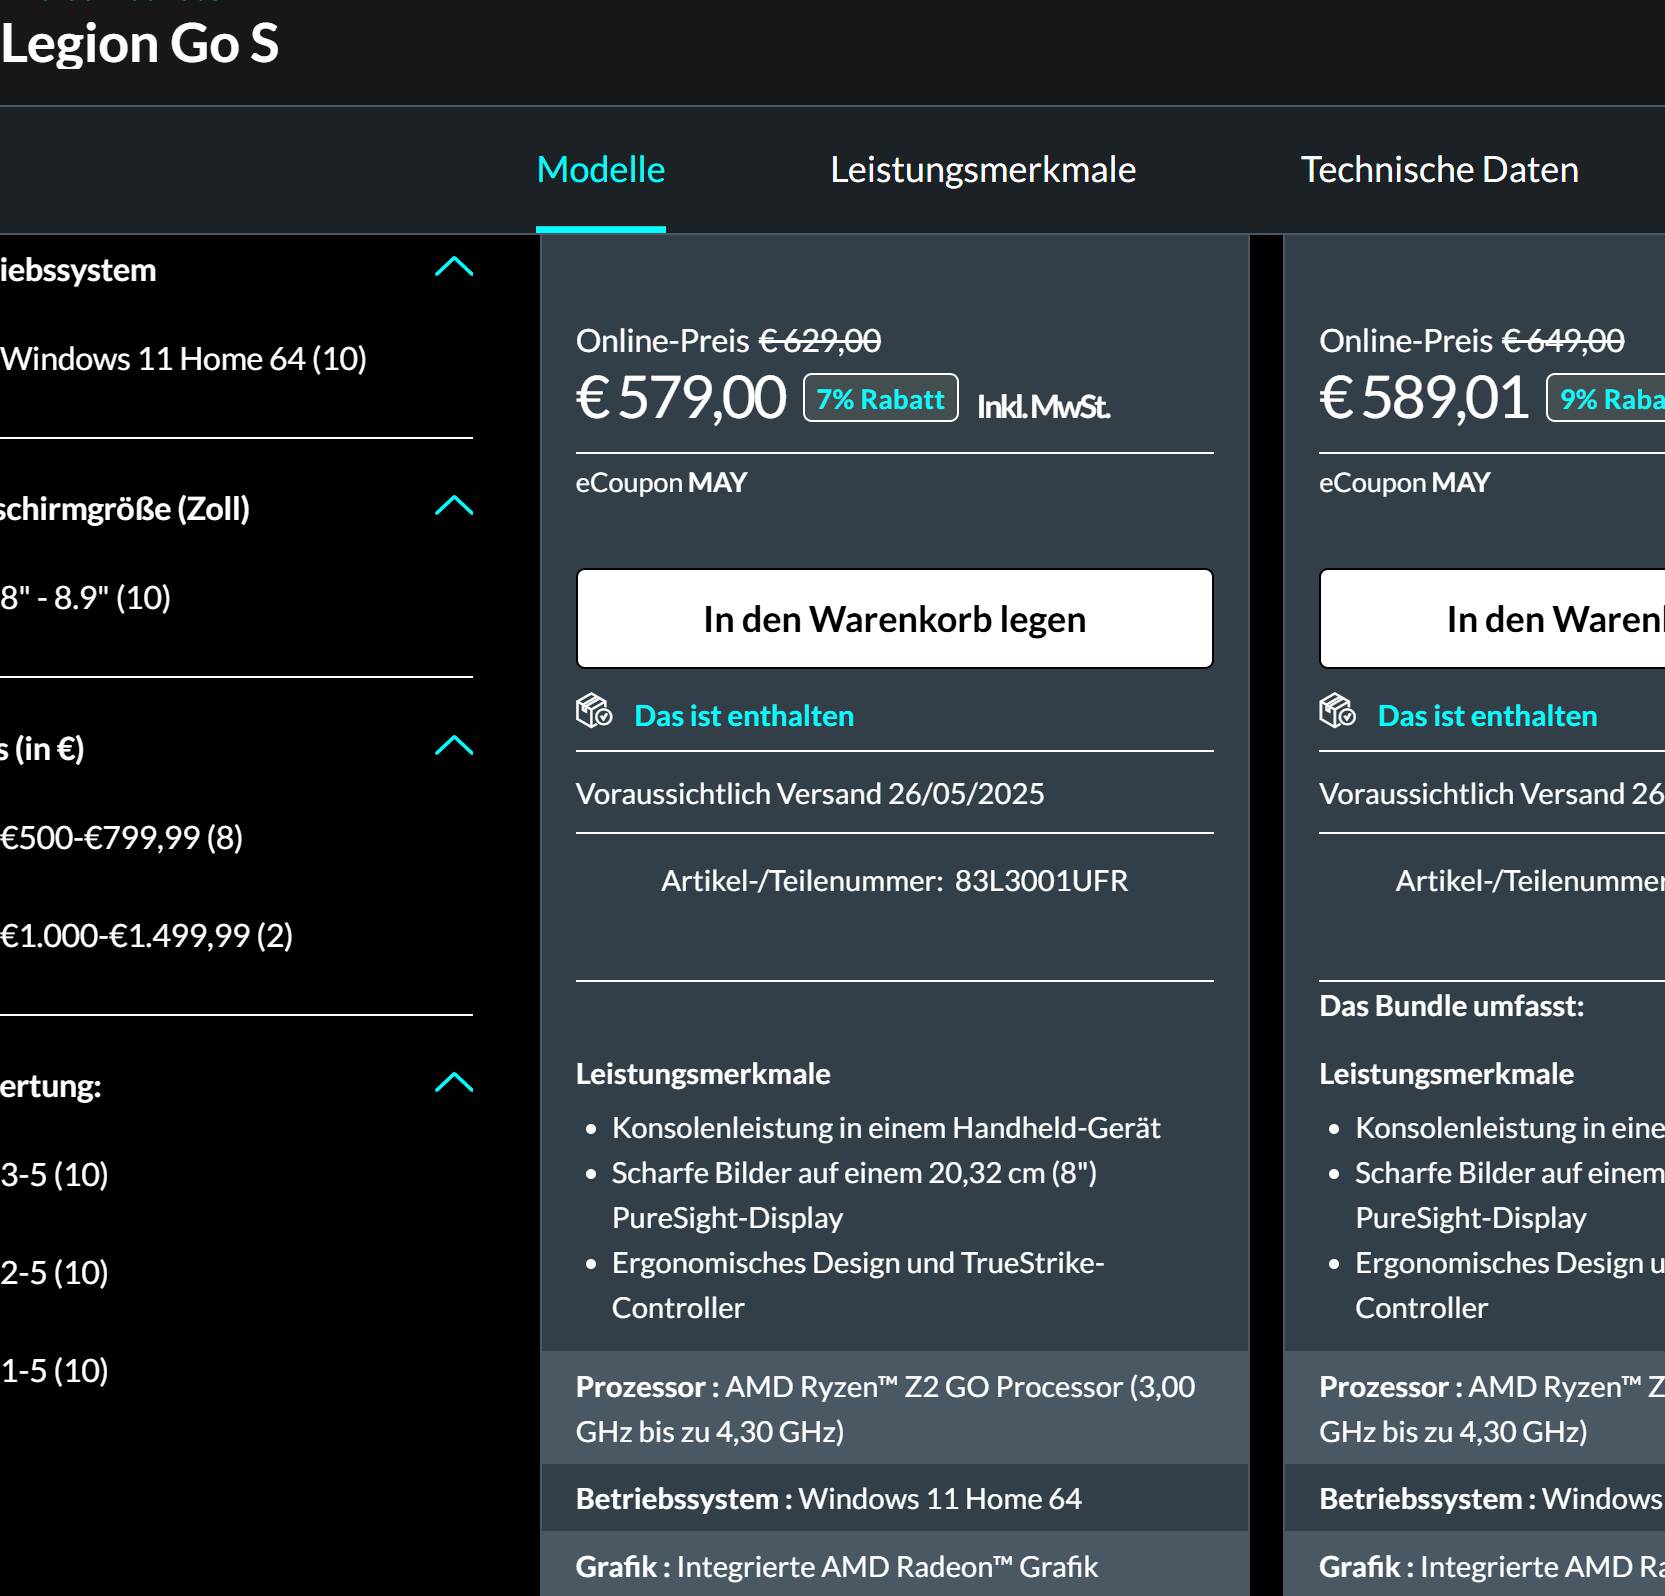Click box icon beside €589,01 model's 'Das ist enthalten'

pos(1337,712)
